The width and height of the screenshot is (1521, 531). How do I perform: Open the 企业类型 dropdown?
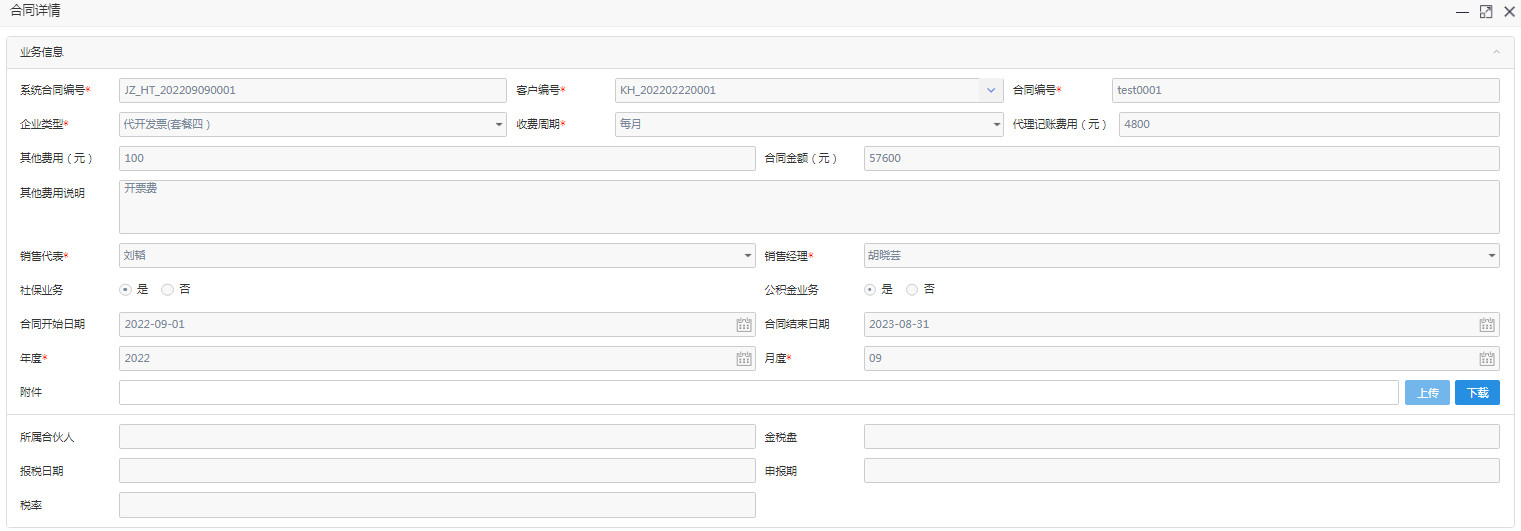[x=312, y=125]
